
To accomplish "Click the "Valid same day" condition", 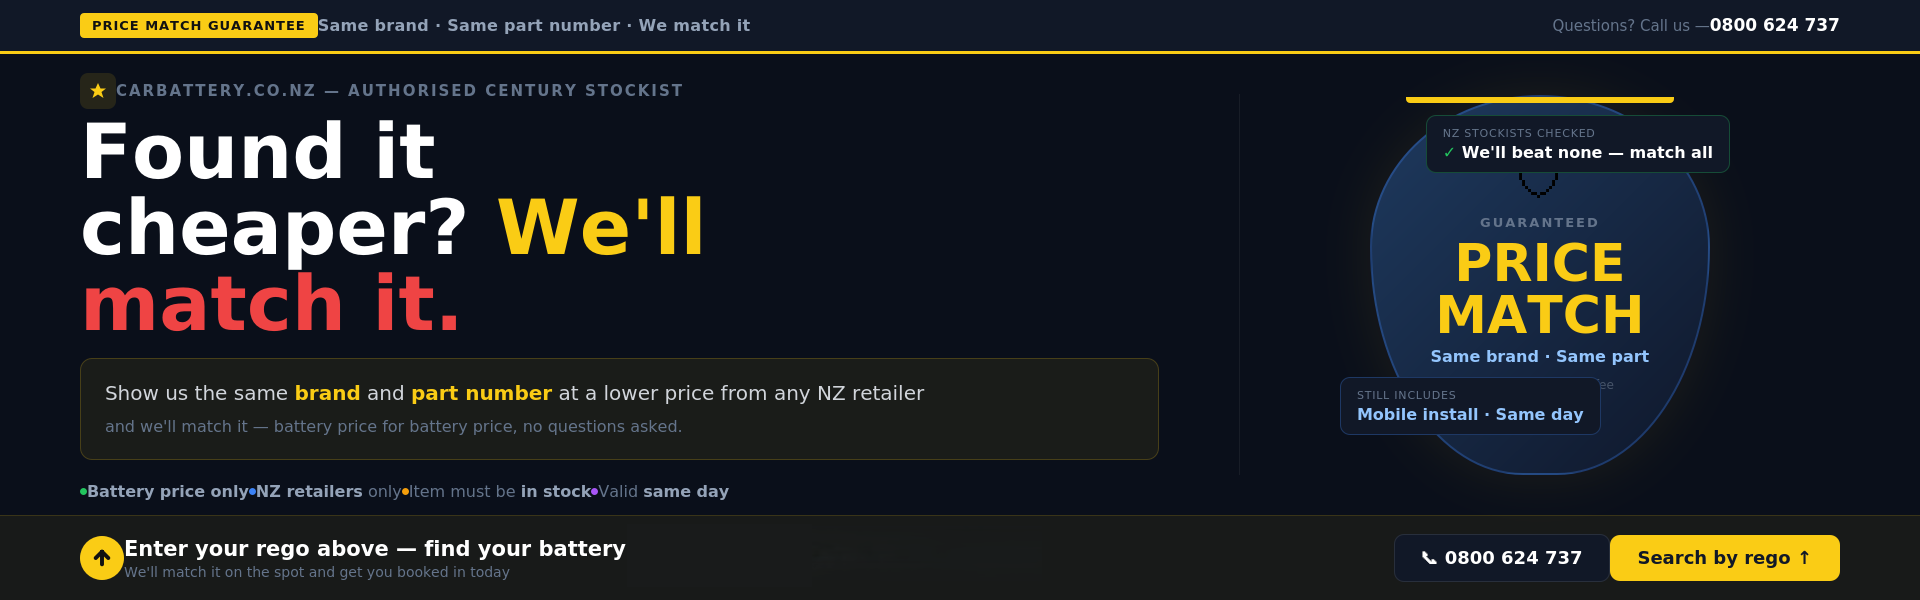I will tap(663, 492).
